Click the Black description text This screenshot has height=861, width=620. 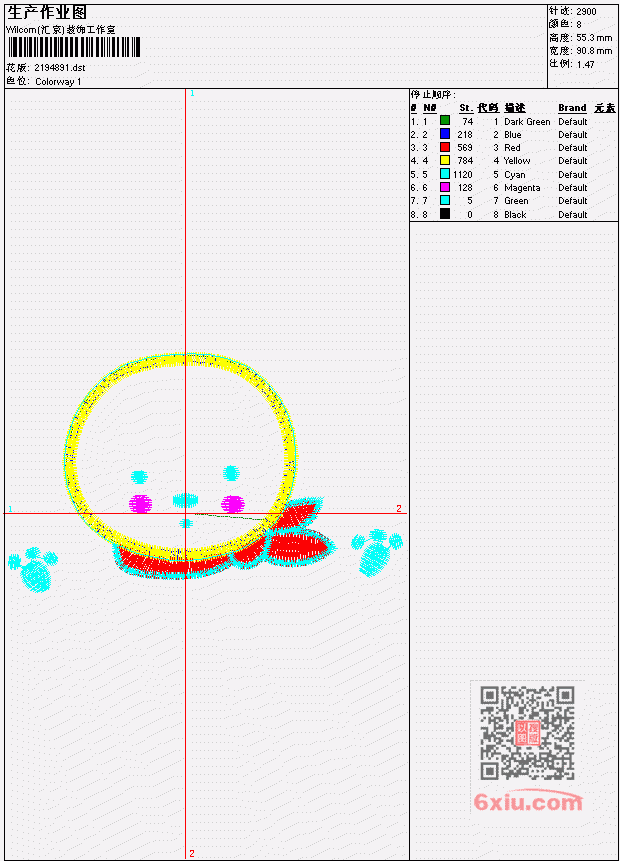515,215
